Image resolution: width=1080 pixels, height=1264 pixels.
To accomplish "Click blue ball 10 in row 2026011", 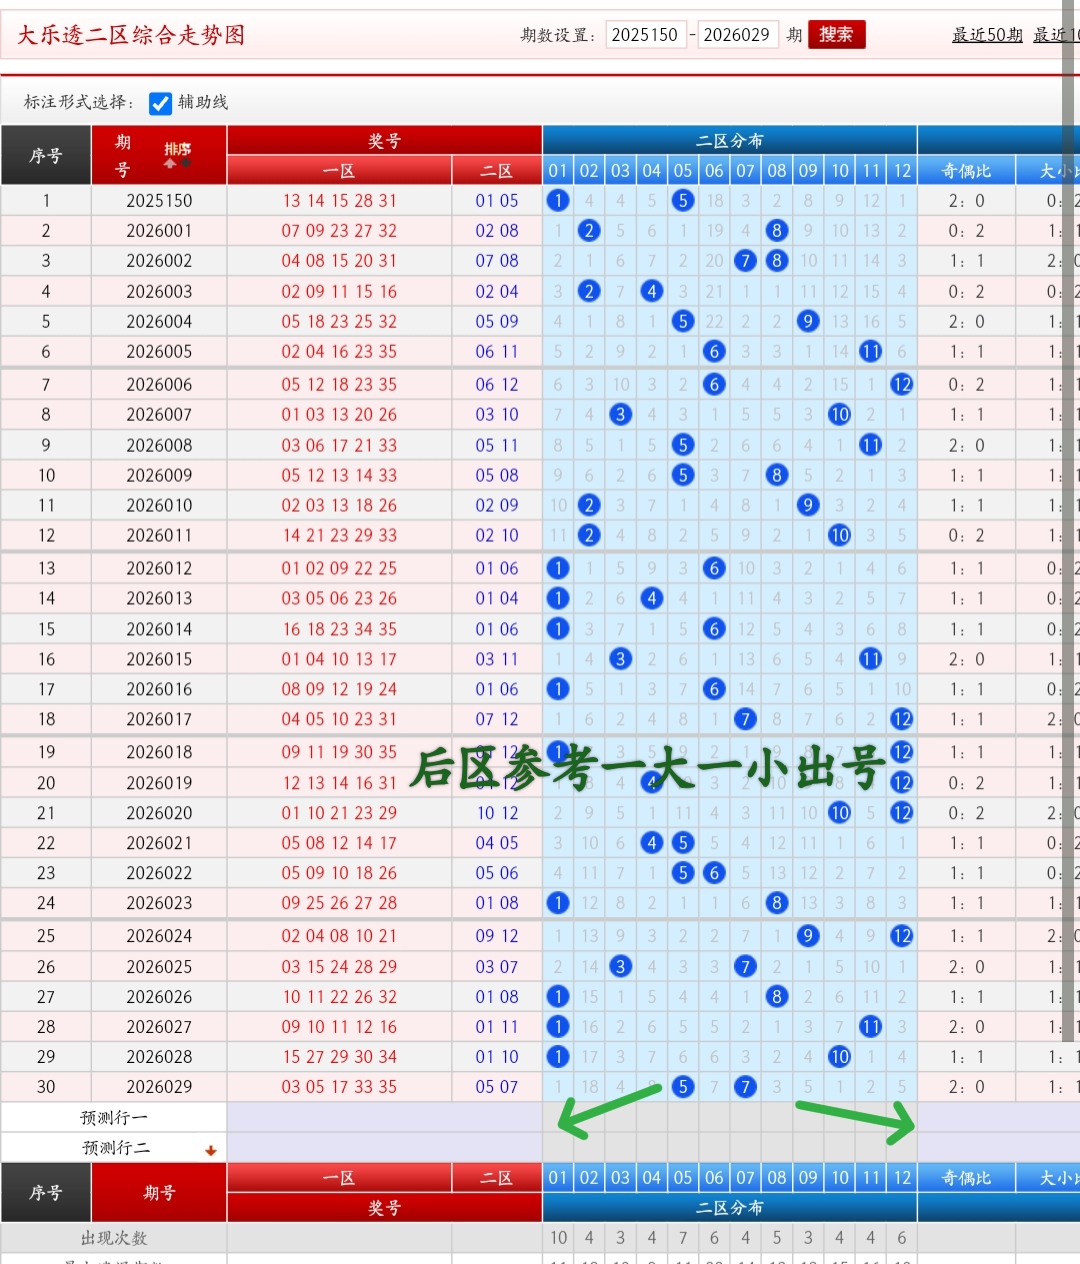I will [839, 535].
